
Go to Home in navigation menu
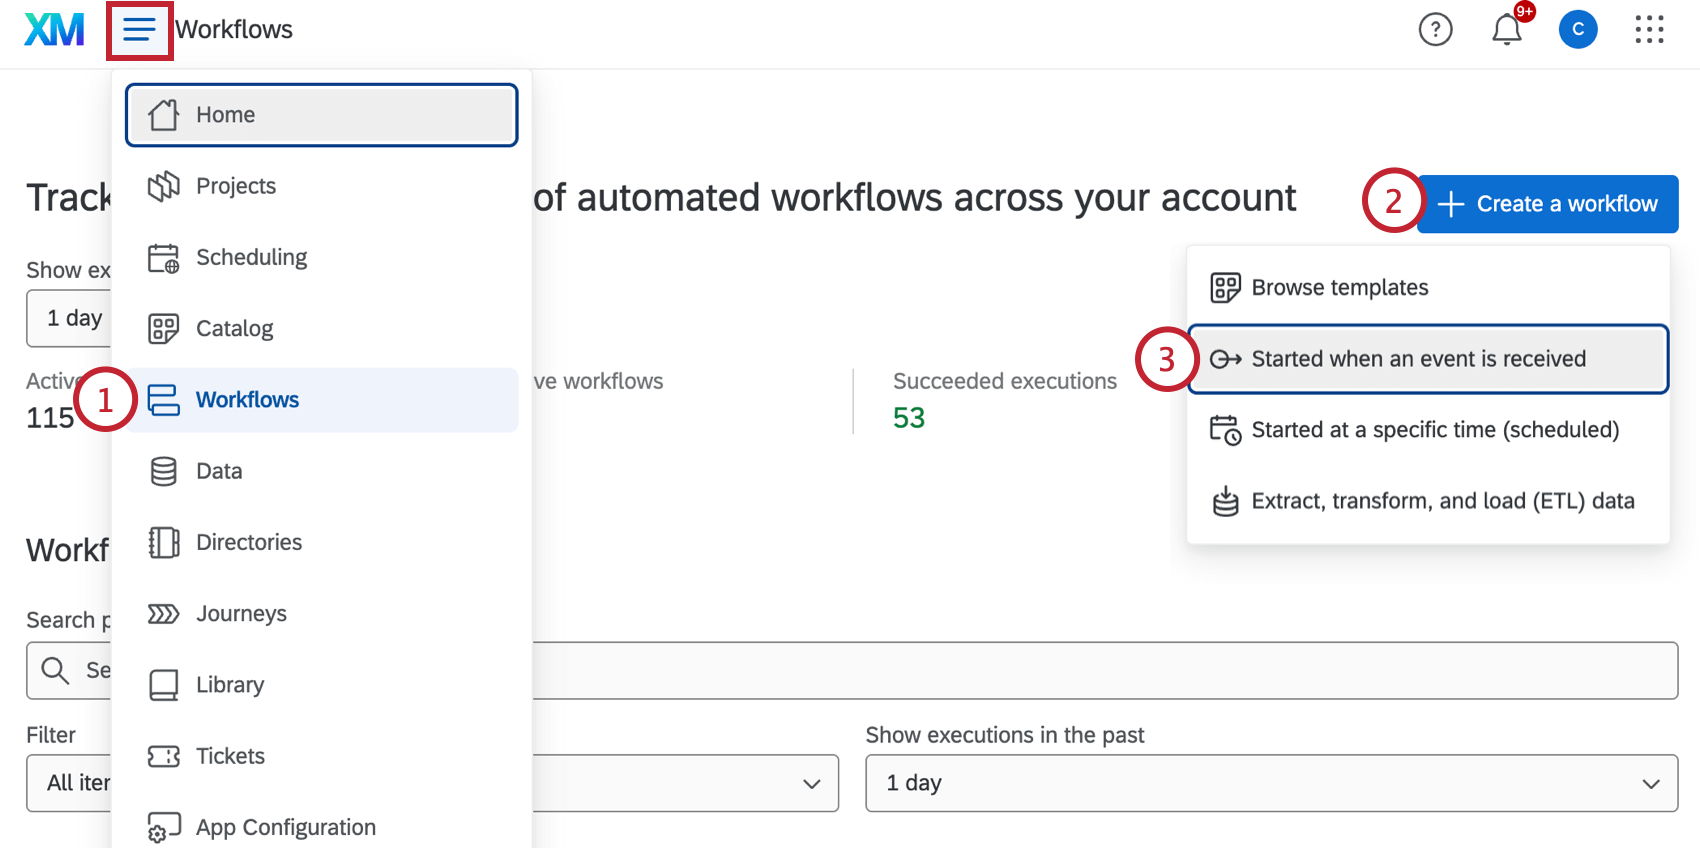321,115
